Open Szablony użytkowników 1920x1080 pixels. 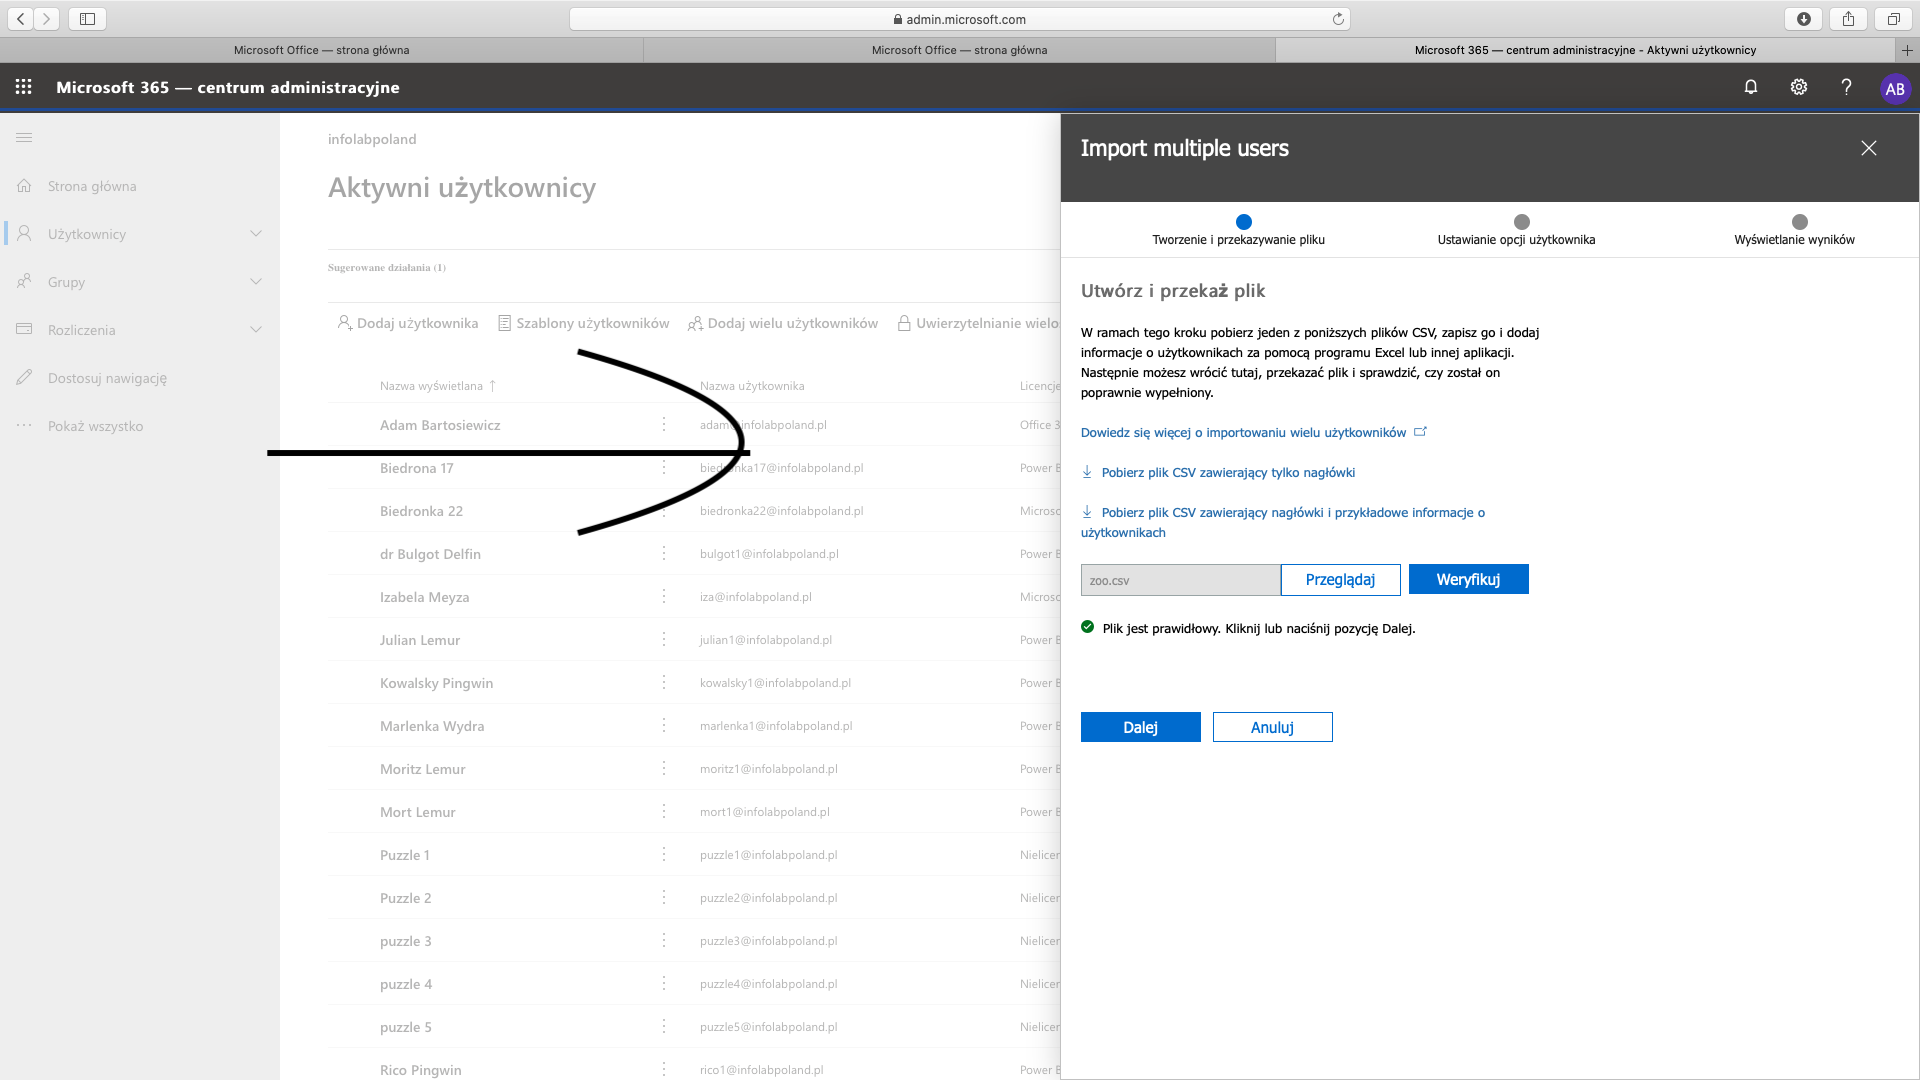click(584, 323)
